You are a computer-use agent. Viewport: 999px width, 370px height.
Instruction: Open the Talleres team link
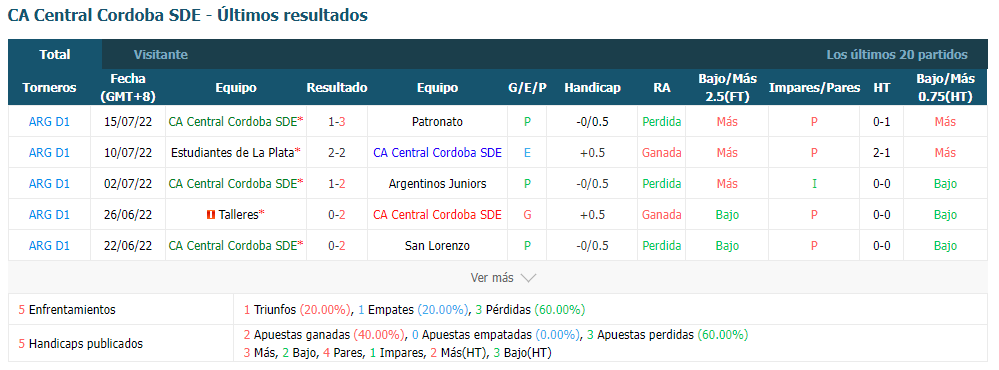[x=238, y=215]
